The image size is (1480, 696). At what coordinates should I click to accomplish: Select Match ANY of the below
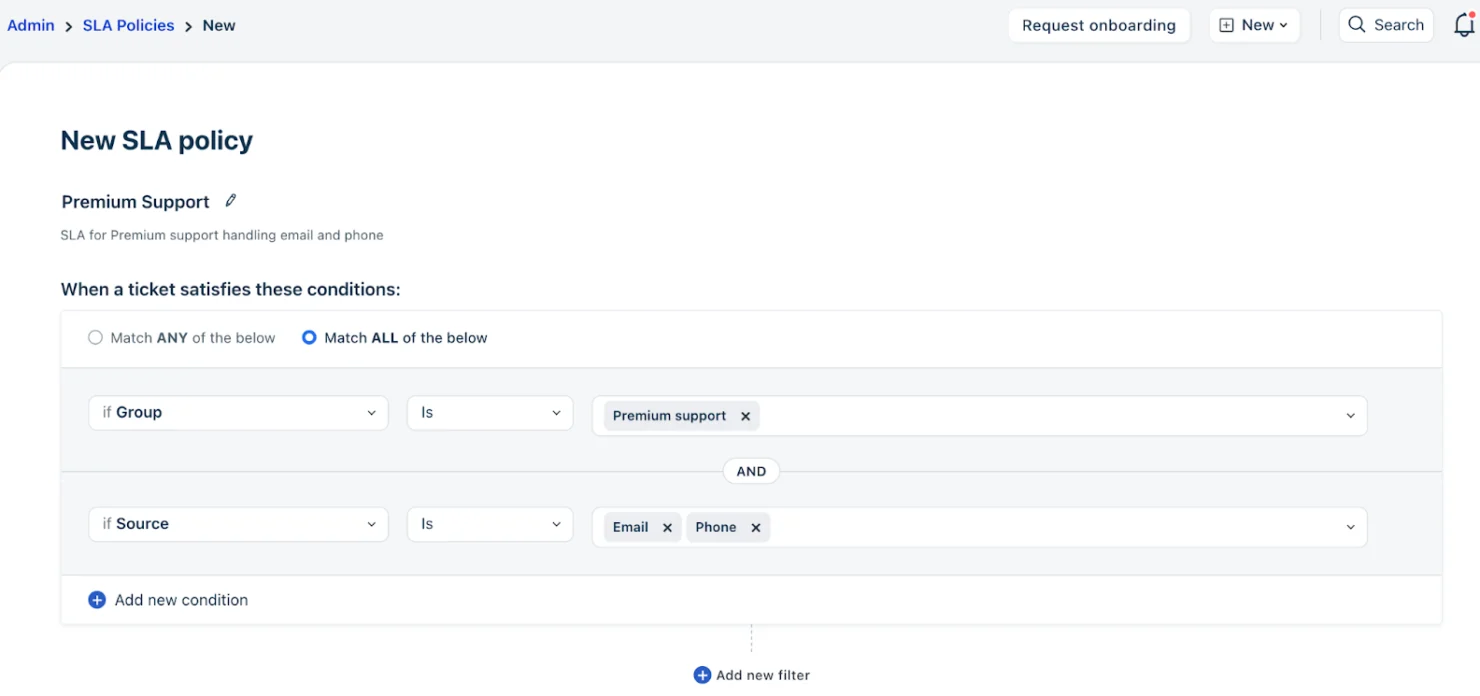[95, 337]
